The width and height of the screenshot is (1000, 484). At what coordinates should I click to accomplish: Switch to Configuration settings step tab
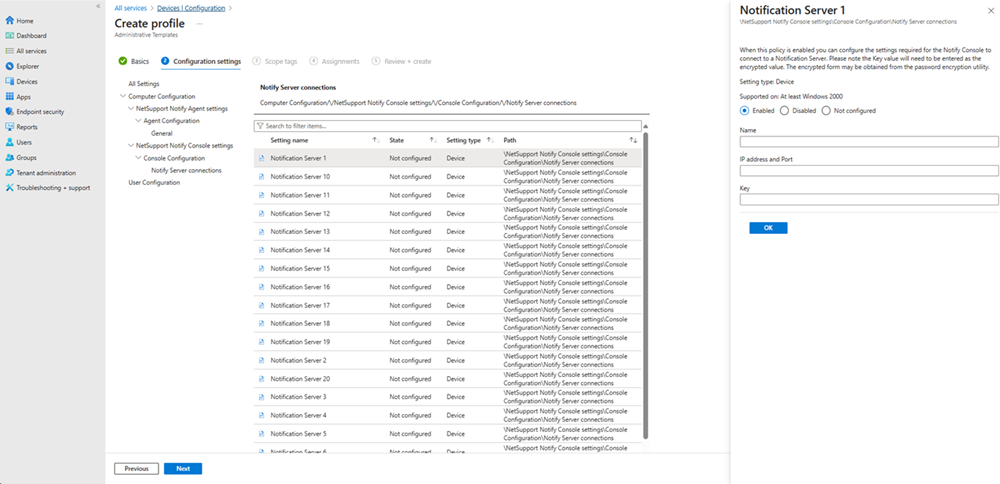click(x=201, y=61)
